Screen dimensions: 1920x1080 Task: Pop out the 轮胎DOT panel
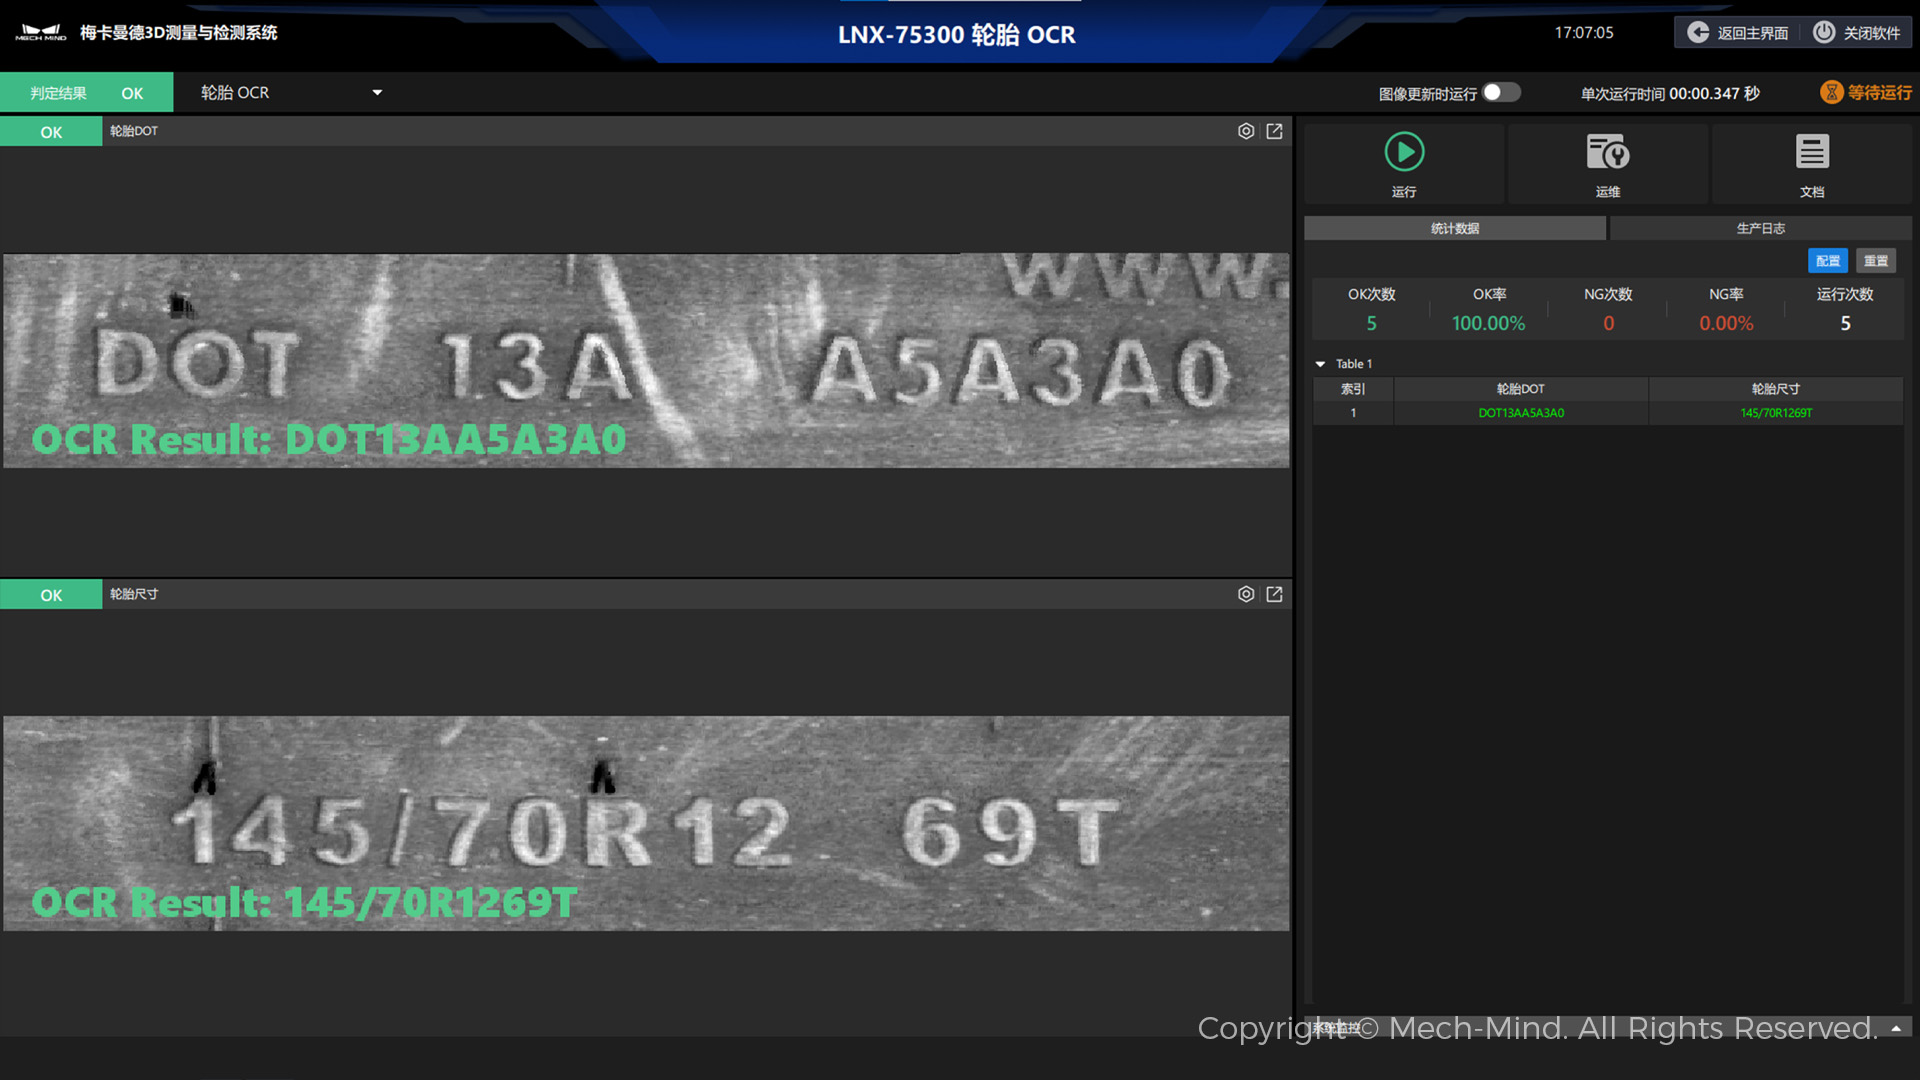(x=1274, y=131)
